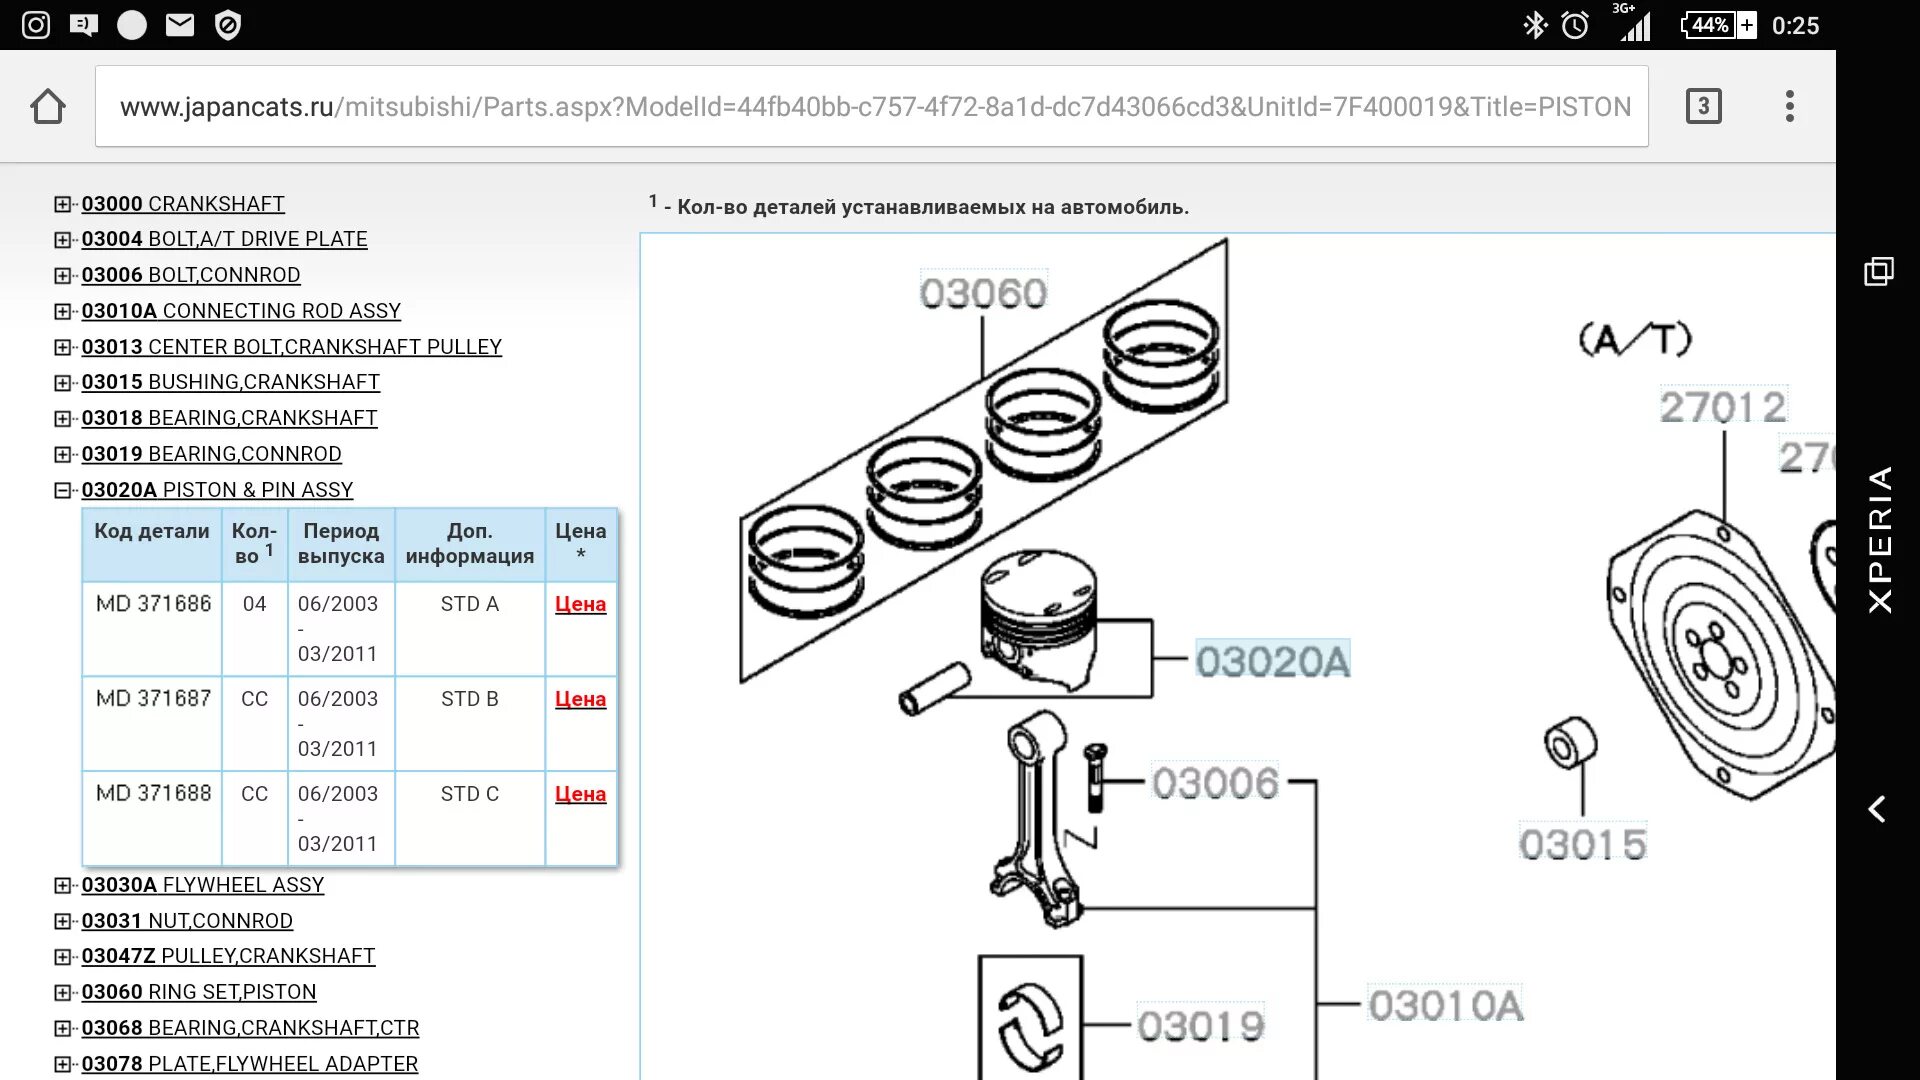The height and width of the screenshot is (1080, 1920).
Task: Tap the mail notification icon in status bar
Action: point(180,25)
